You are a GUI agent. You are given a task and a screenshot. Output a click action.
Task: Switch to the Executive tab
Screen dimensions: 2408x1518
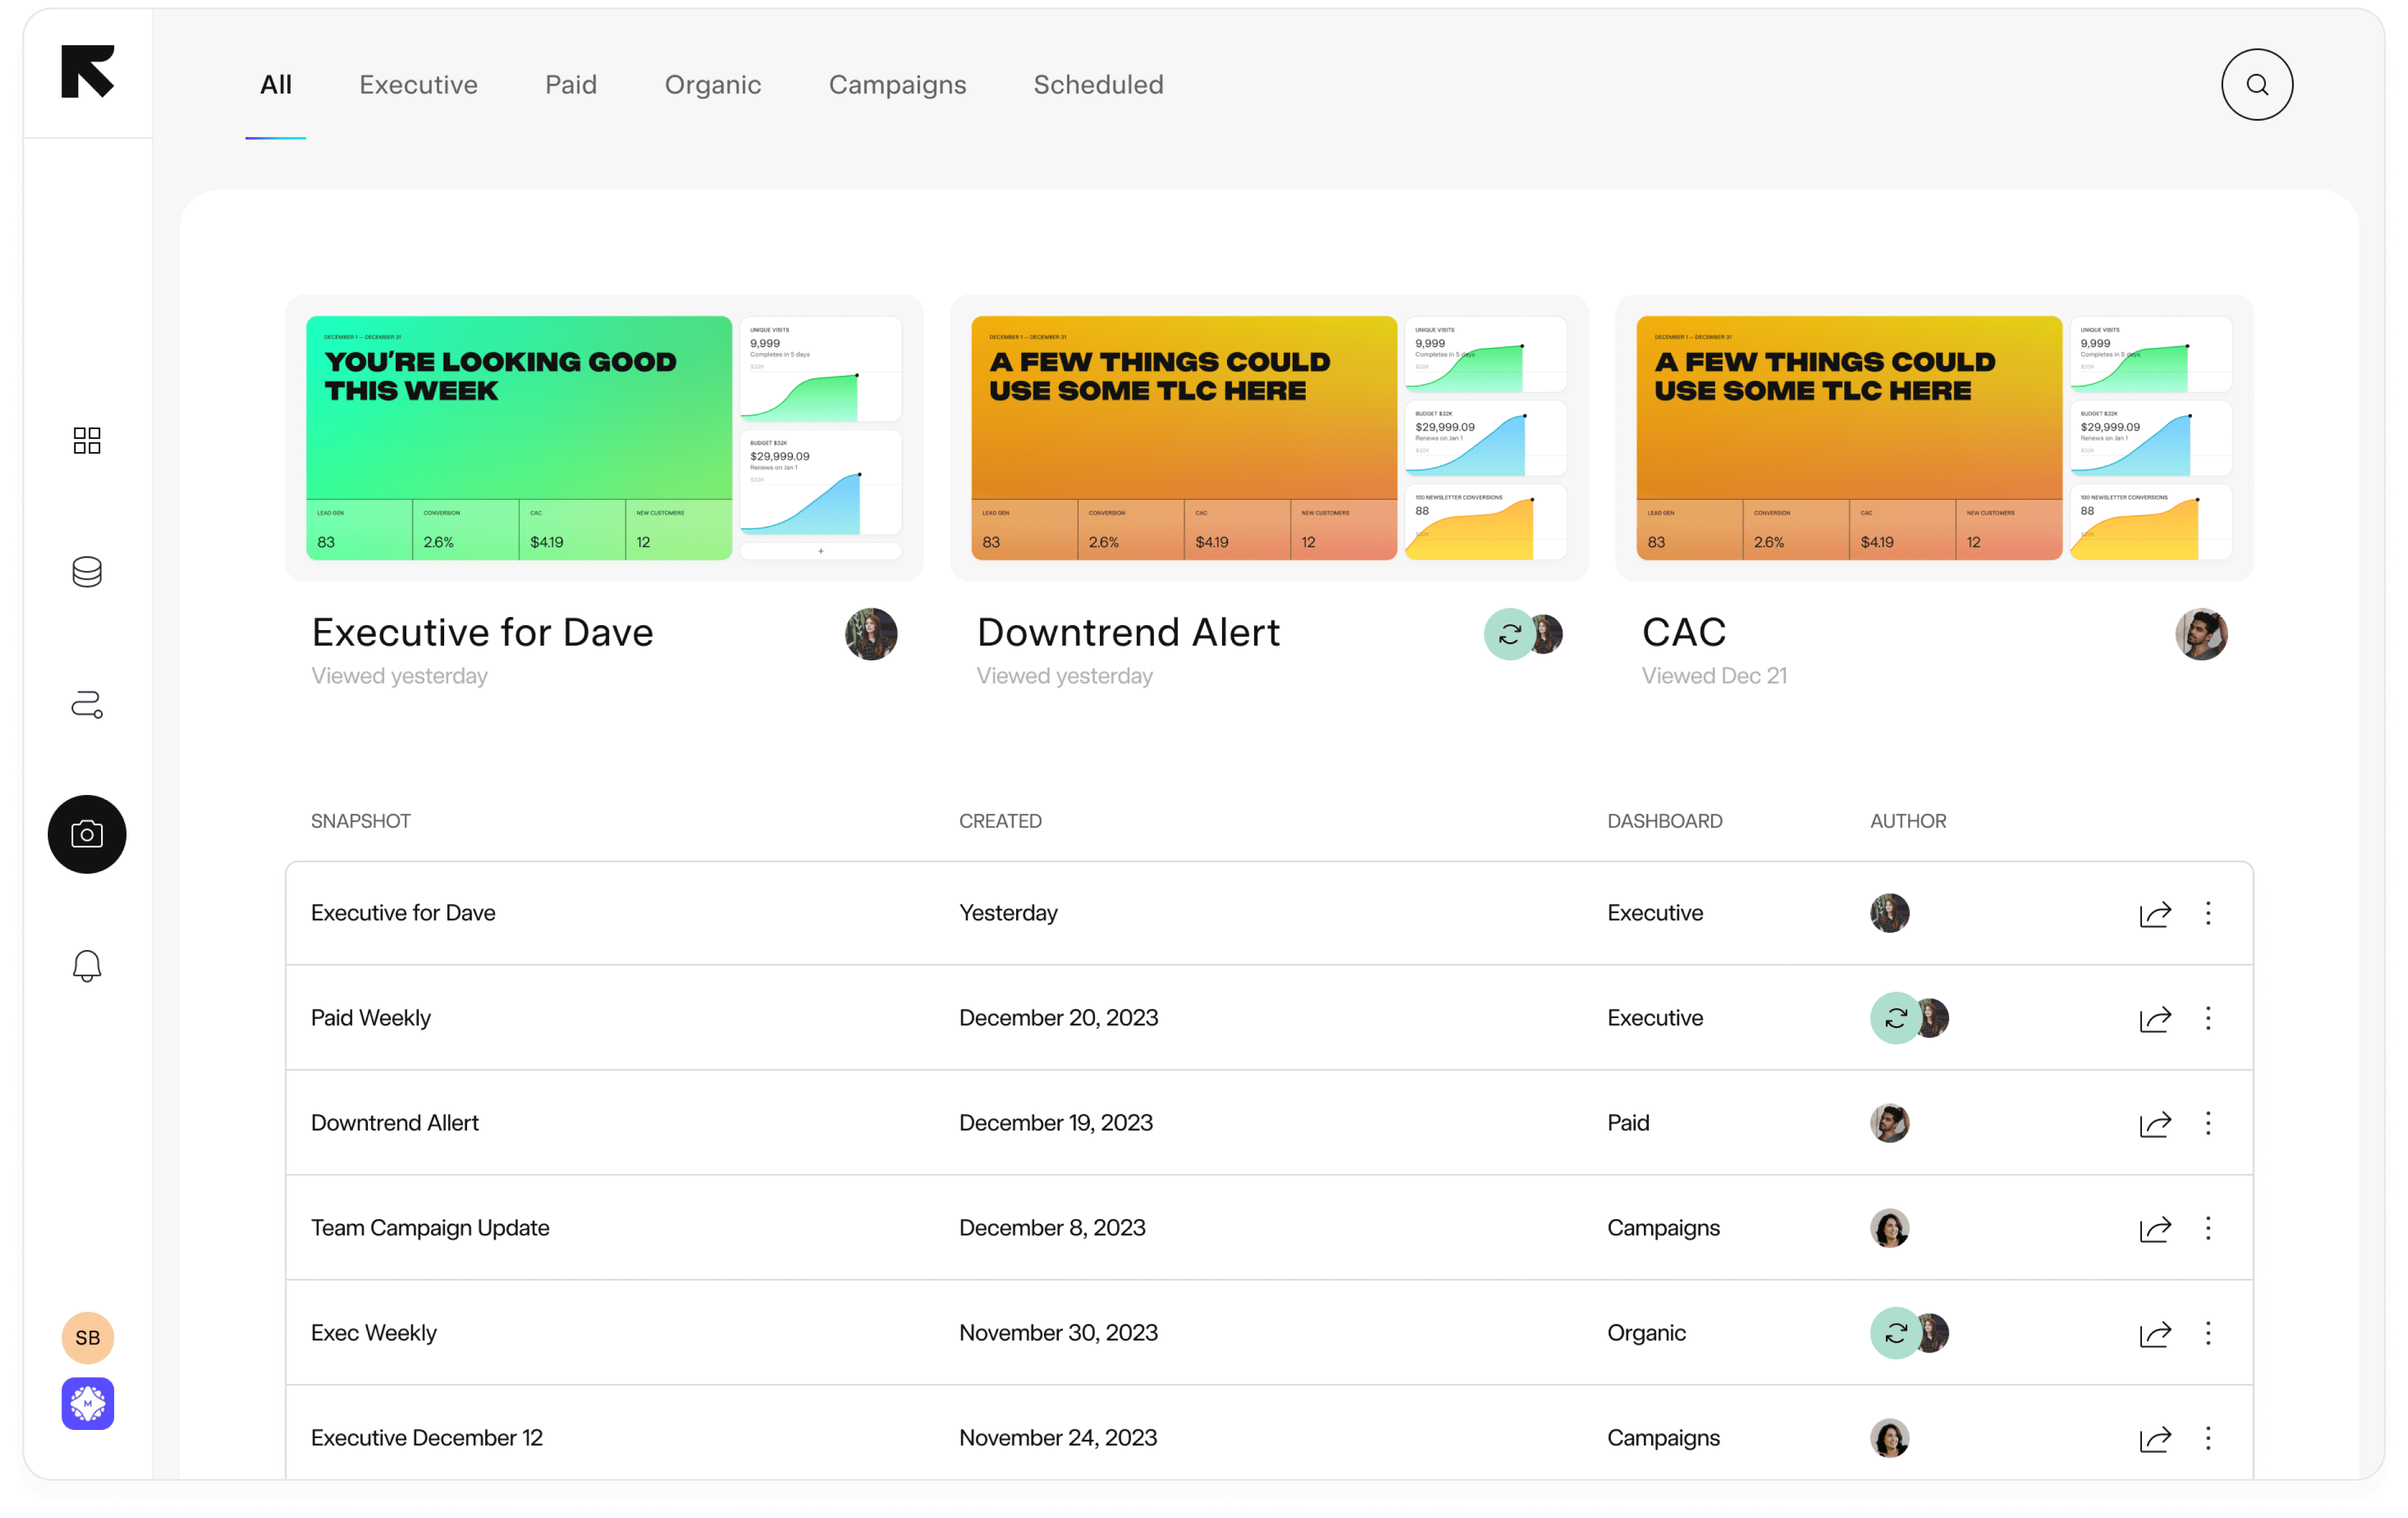(418, 85)
